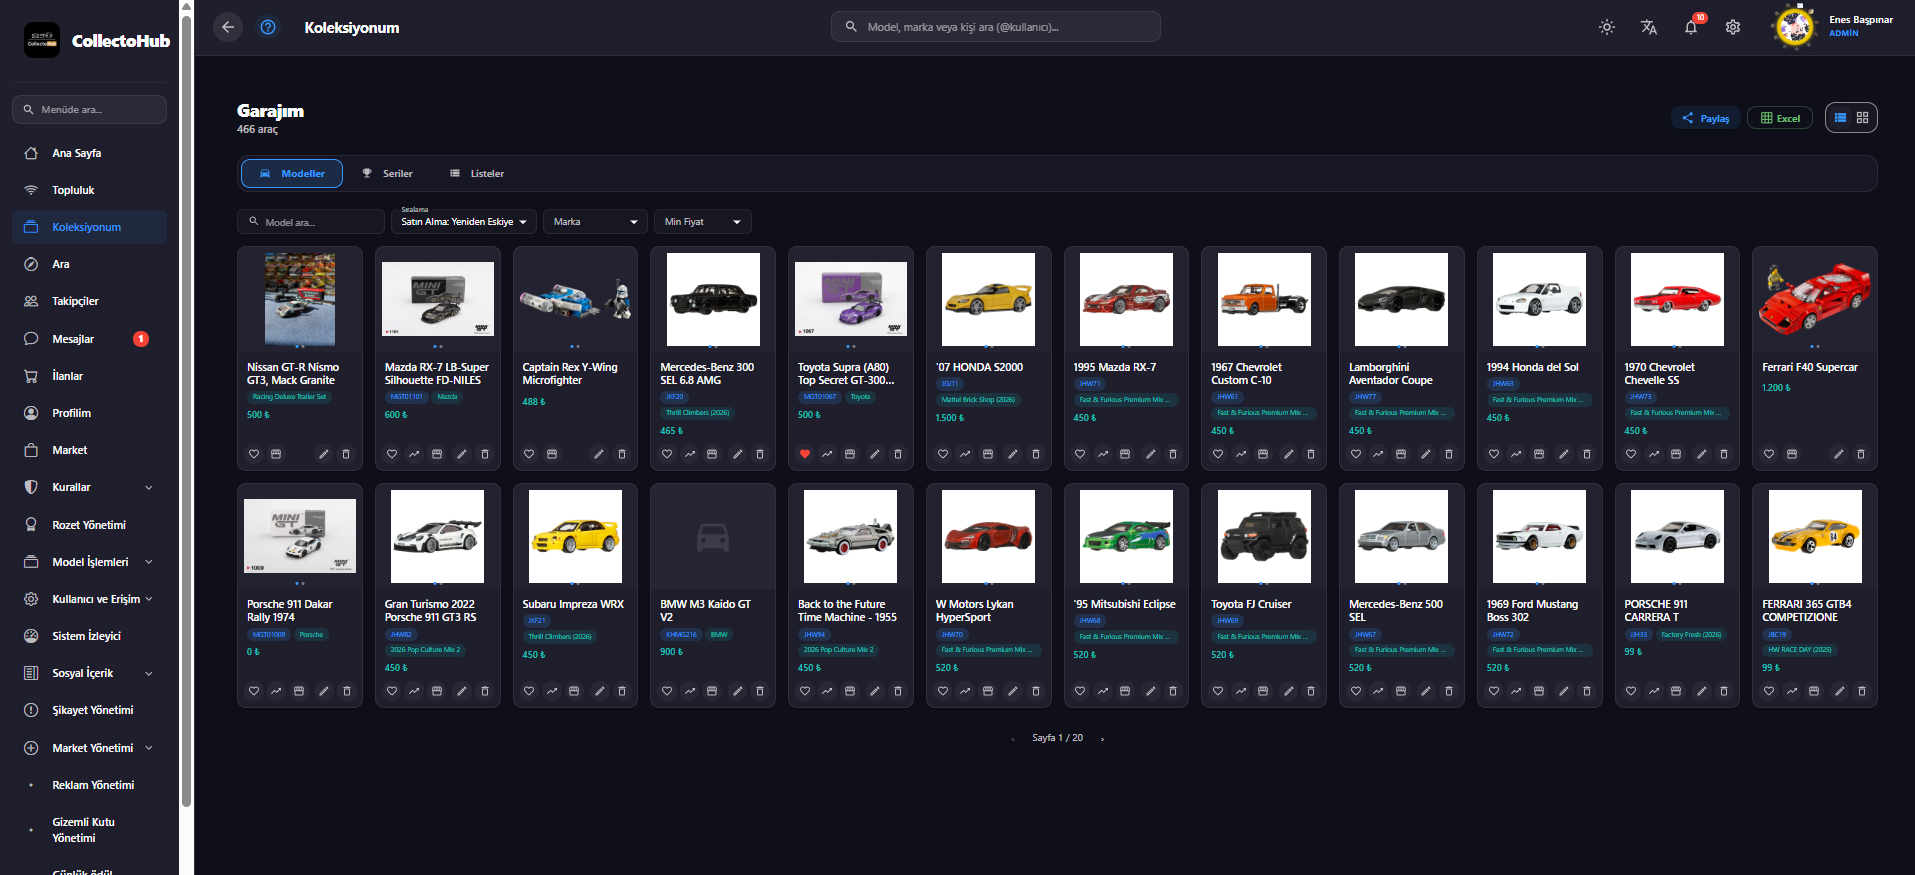Open Şikayet Yönetimi sidebar link
1915x875 pixels.
coord(89,710)
